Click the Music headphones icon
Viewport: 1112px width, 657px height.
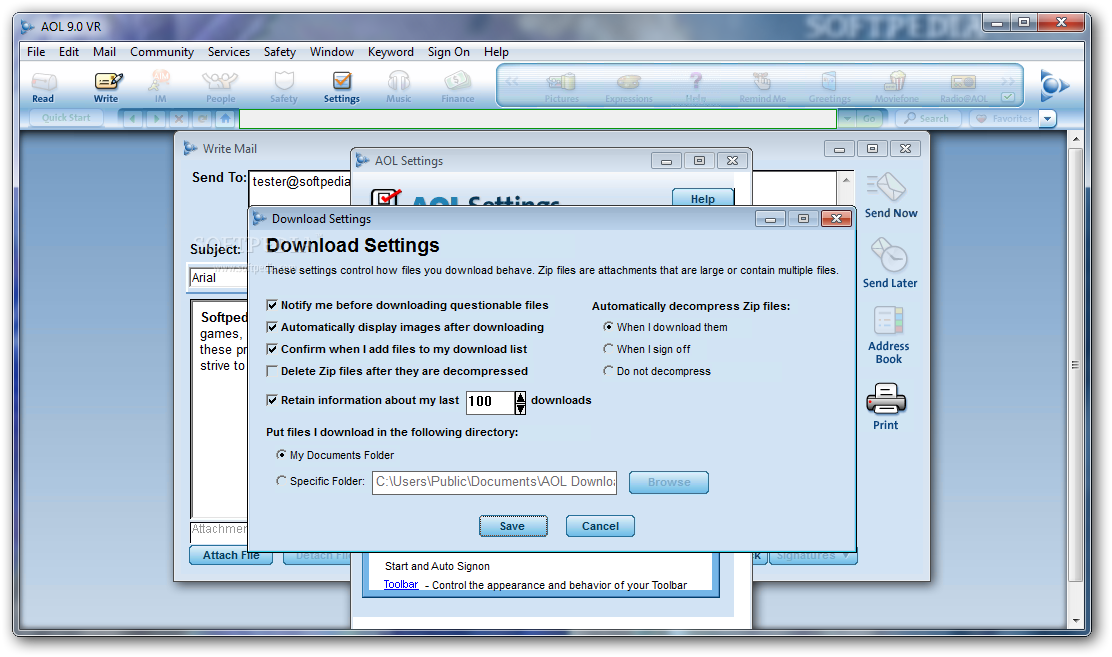399,87
